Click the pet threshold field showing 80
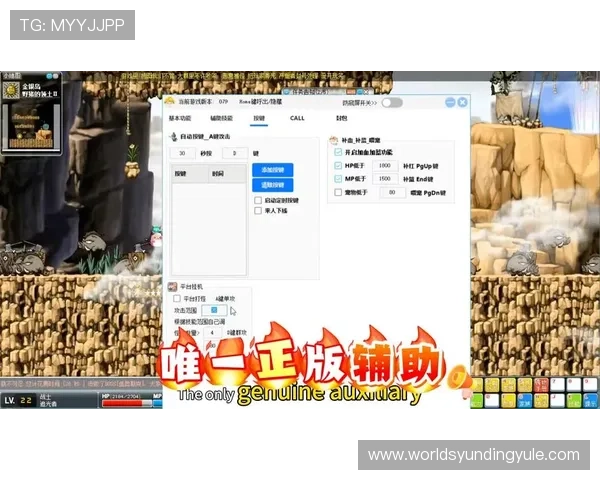This screenshot has width=600, height=480. (392, 192)
